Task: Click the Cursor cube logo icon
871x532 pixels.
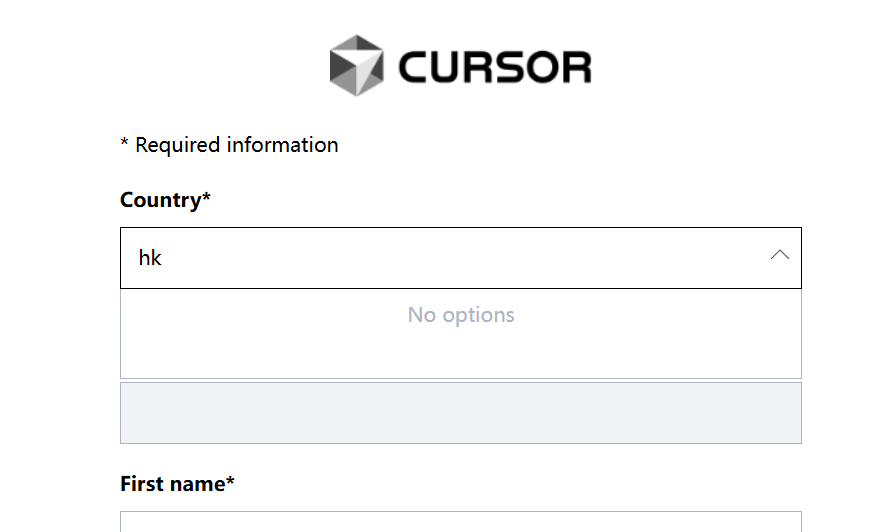Action: point(356,66)
